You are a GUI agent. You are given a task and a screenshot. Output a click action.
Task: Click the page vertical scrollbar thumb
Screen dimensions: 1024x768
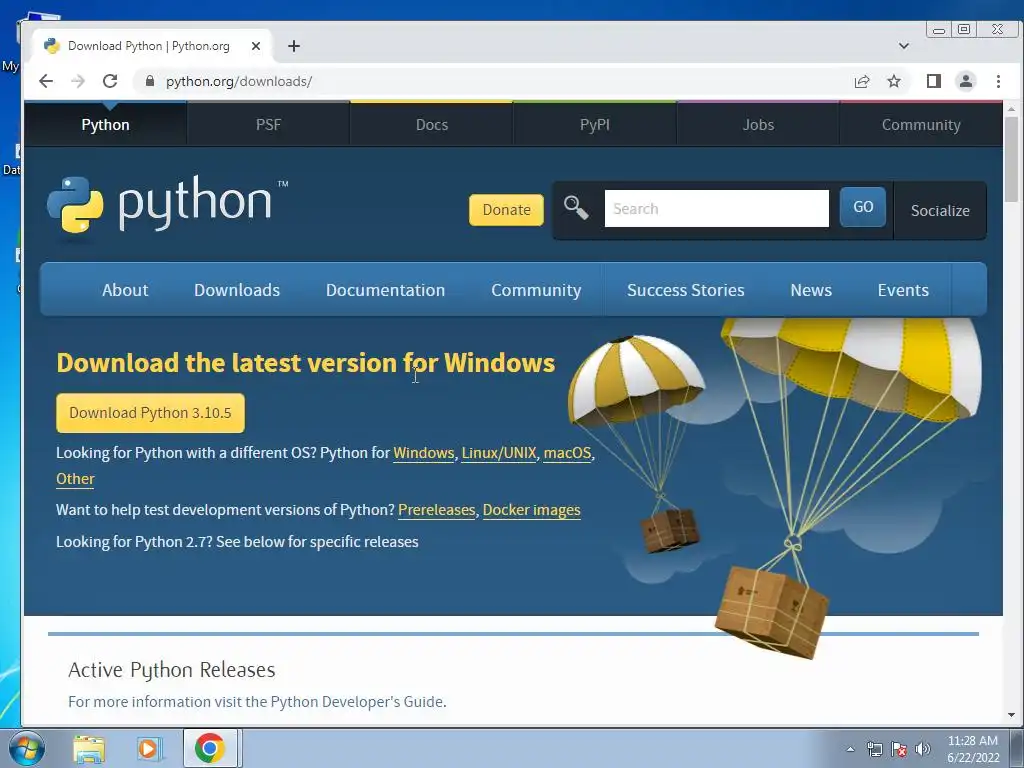tap(1011, 160)
